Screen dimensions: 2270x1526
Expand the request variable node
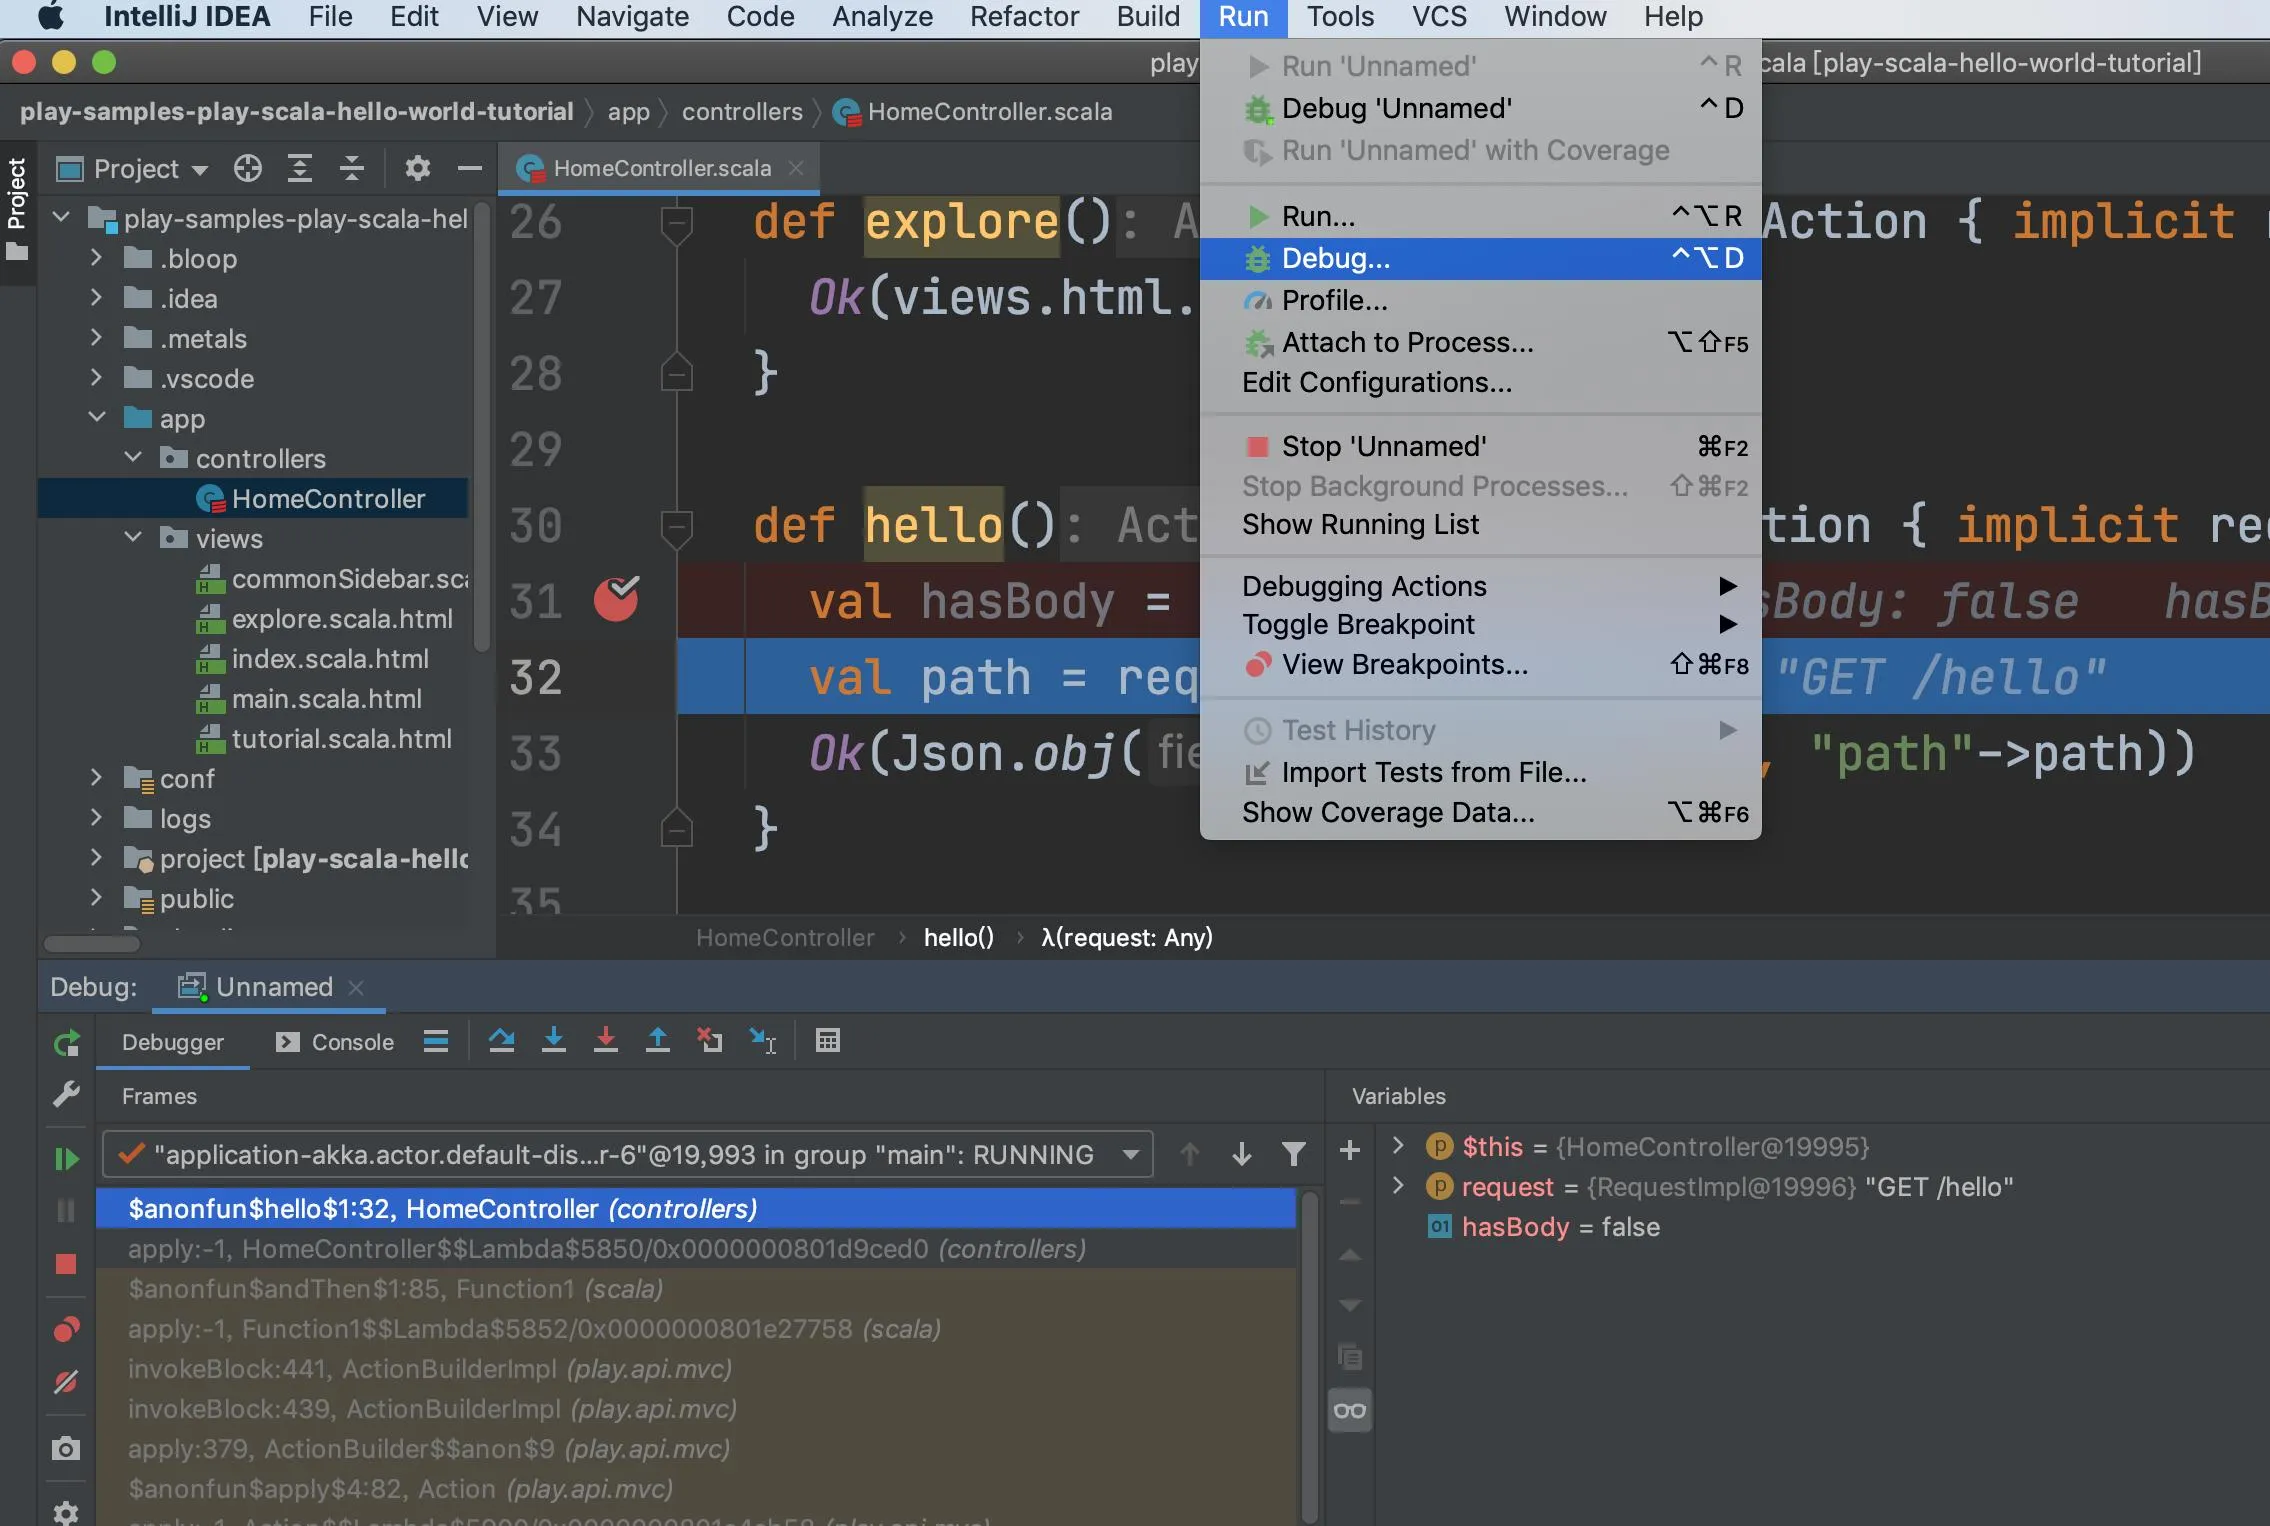pos(1398,1186)
